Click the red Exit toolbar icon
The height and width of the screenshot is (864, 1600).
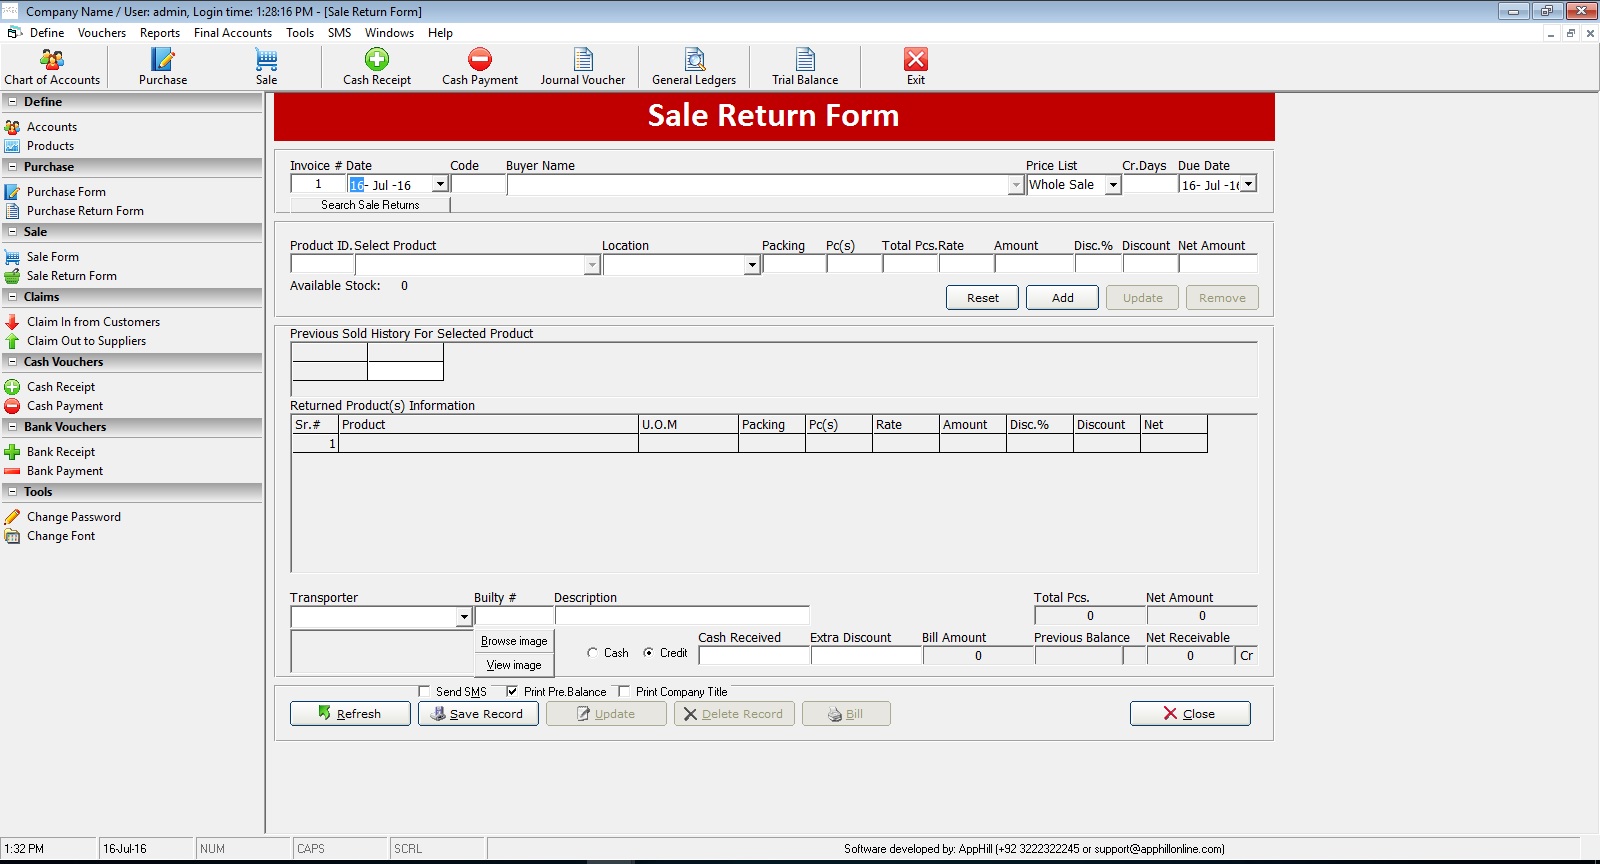tap(916, 66)
